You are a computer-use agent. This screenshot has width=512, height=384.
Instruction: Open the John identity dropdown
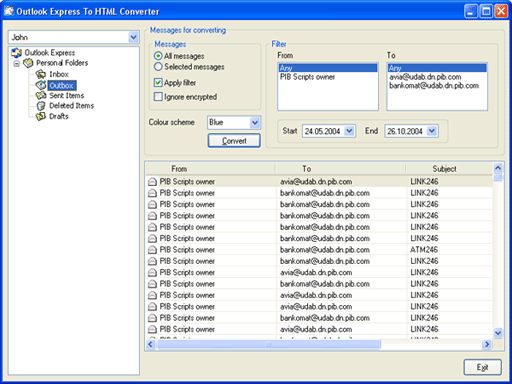point(133,37)
